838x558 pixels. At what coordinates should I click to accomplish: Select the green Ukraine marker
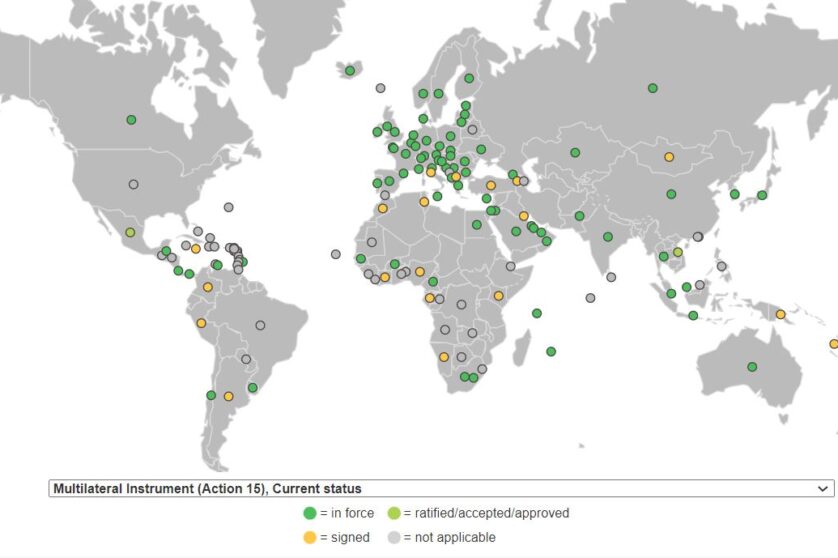[x=482, y=150]
